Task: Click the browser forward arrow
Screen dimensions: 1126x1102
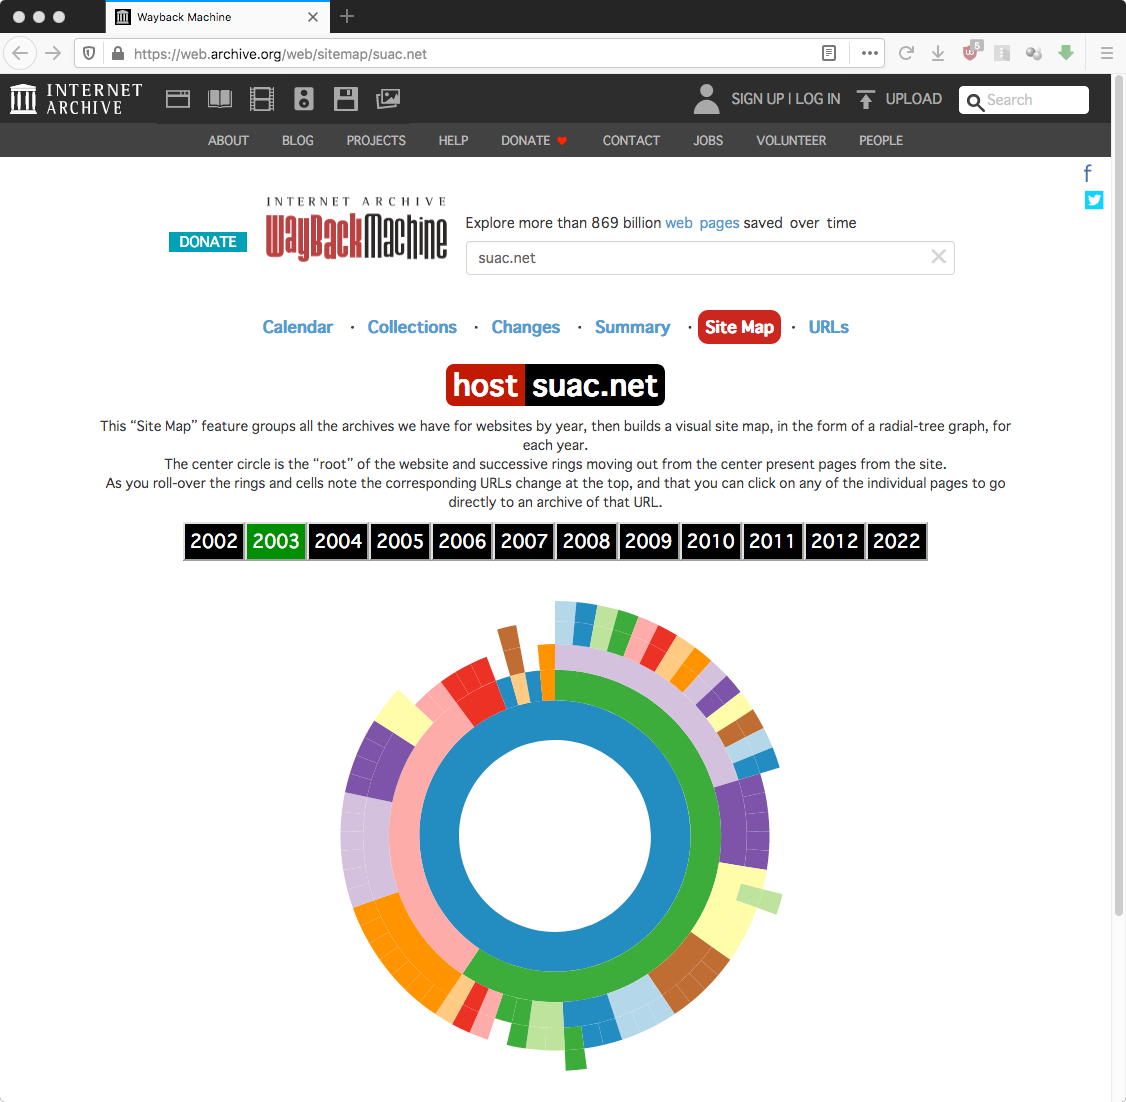Action: (x=53, y=53)
